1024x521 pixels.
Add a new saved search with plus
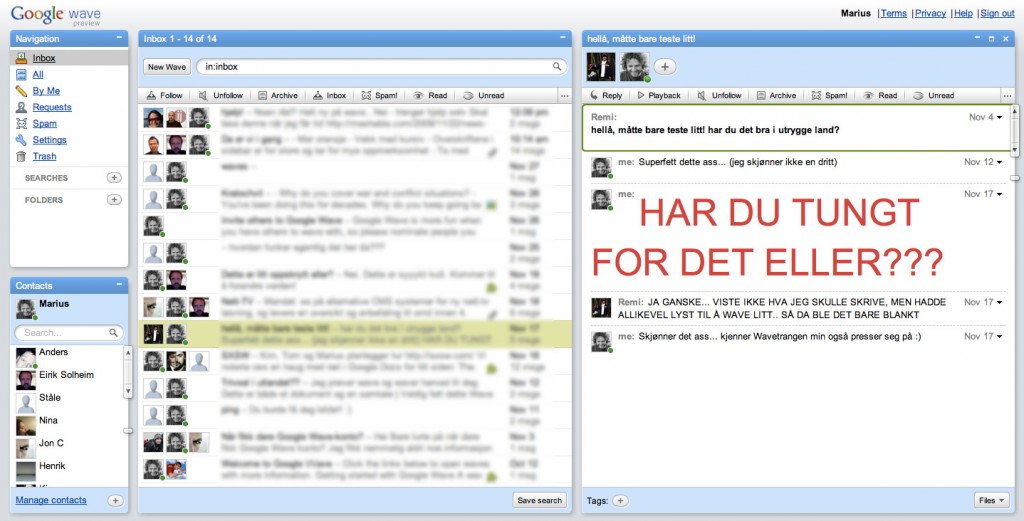(x=114, y=178)
